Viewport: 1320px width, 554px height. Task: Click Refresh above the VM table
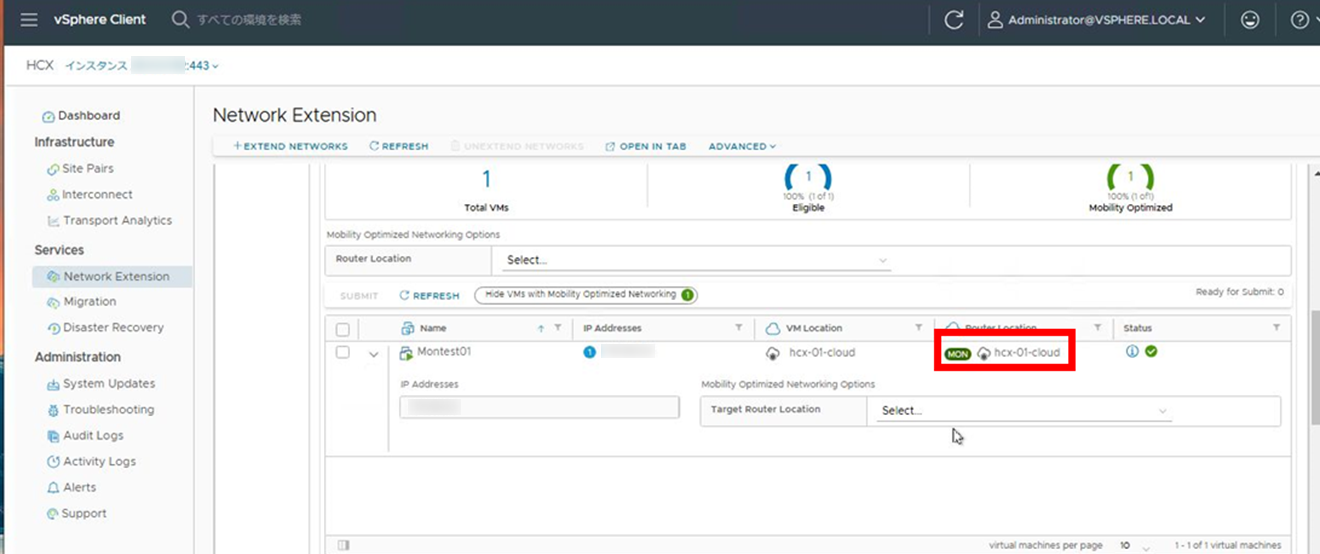[429, 296]
